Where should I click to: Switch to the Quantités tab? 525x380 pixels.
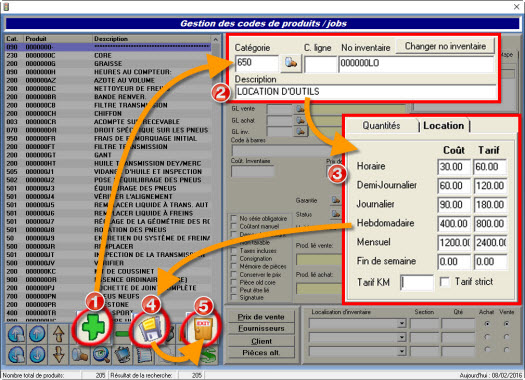tap(381, 126)
